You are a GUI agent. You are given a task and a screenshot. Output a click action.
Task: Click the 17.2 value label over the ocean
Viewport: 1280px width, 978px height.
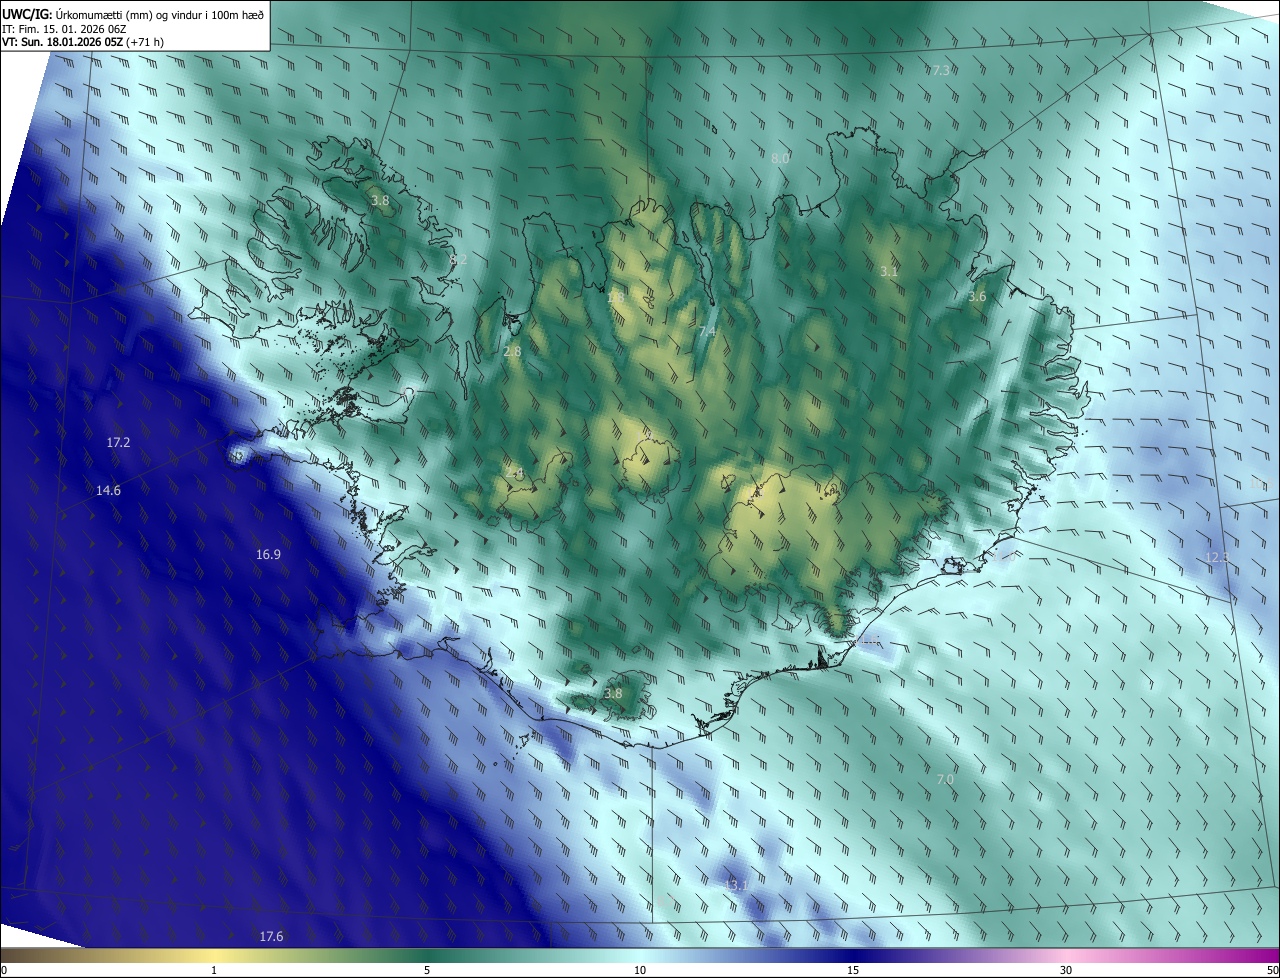click(x=118, y=442)
